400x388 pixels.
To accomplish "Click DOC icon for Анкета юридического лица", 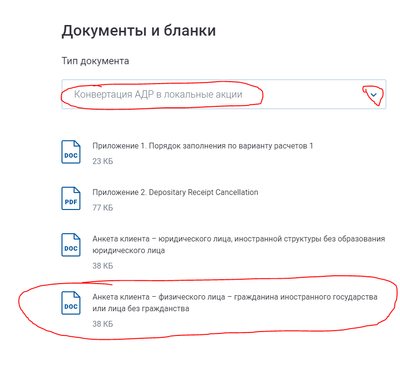I will 71,245.
